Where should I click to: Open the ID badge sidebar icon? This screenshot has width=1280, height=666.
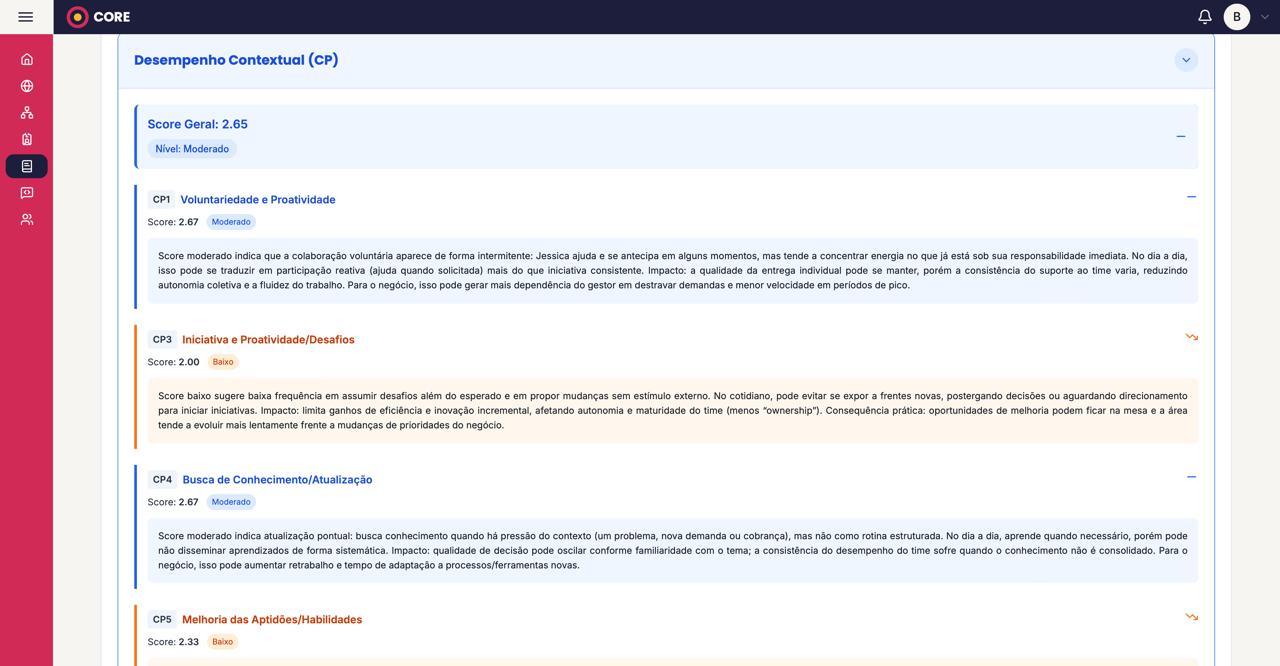point(27,139)
